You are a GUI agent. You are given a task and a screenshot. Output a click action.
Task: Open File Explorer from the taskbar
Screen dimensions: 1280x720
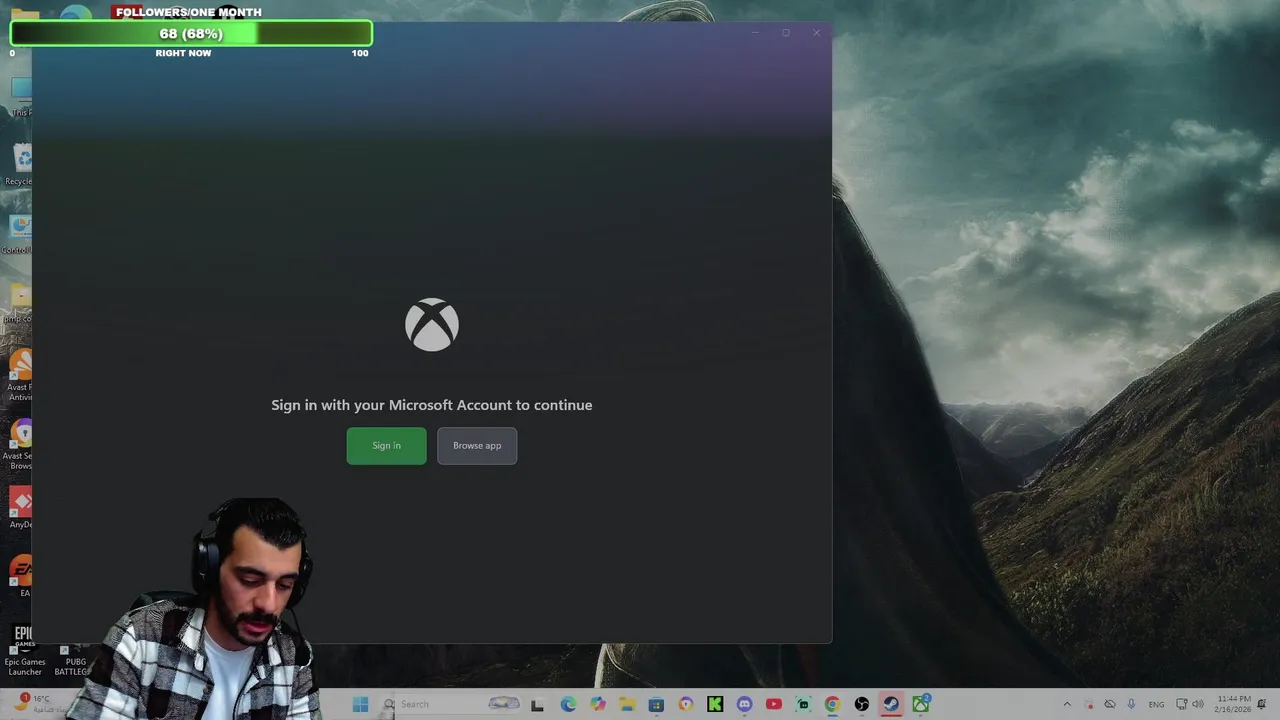pos(627,704)
